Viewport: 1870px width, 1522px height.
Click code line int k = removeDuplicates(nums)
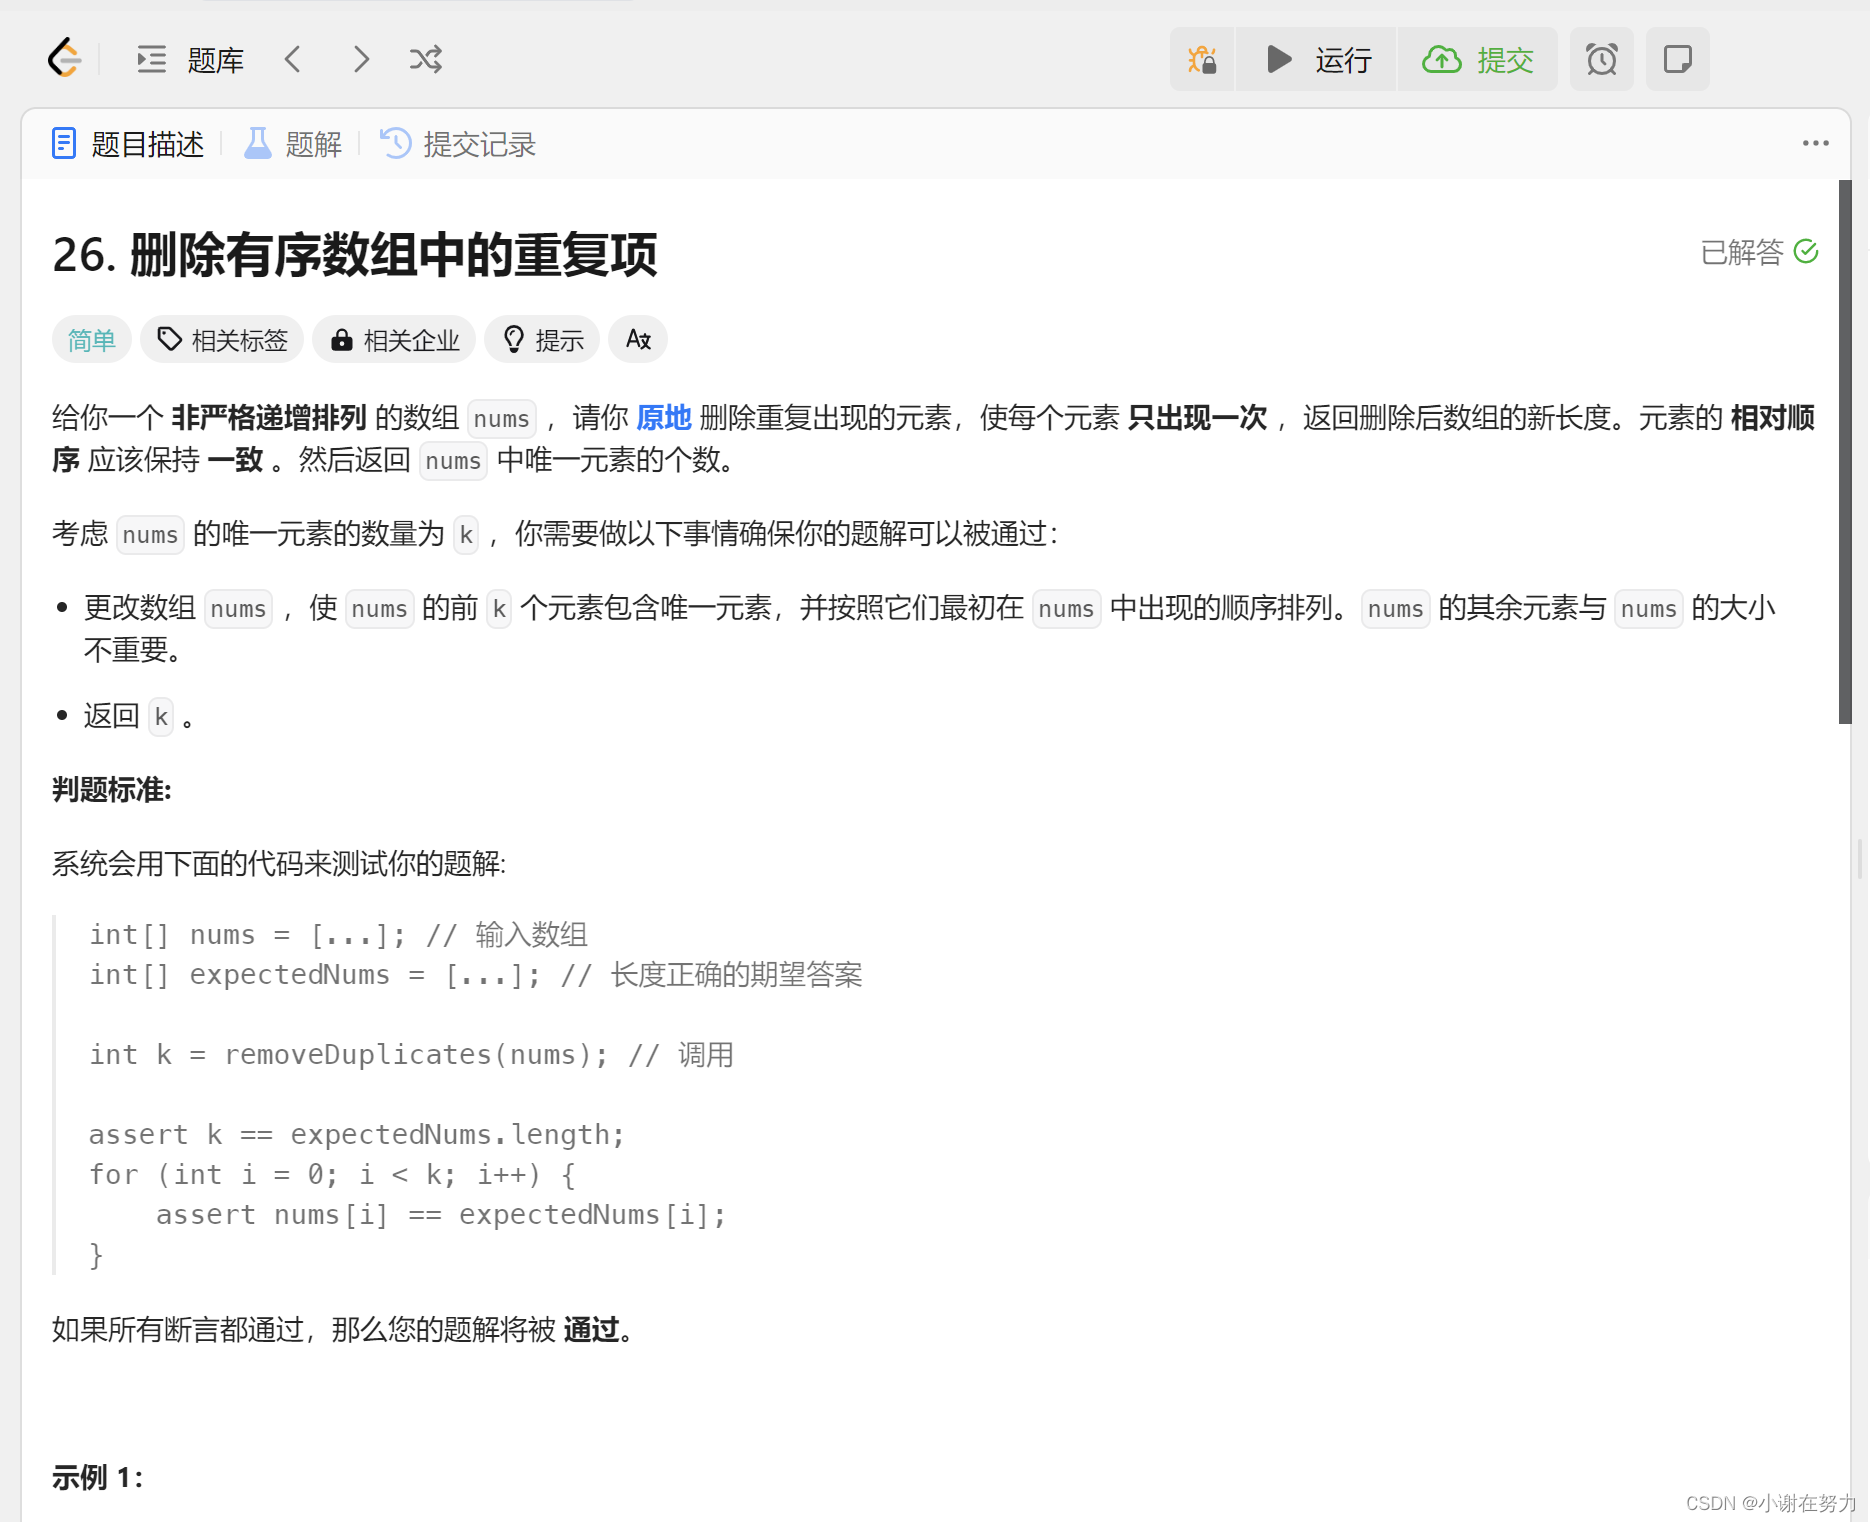pyautogui.click(x=411, y=1055)
